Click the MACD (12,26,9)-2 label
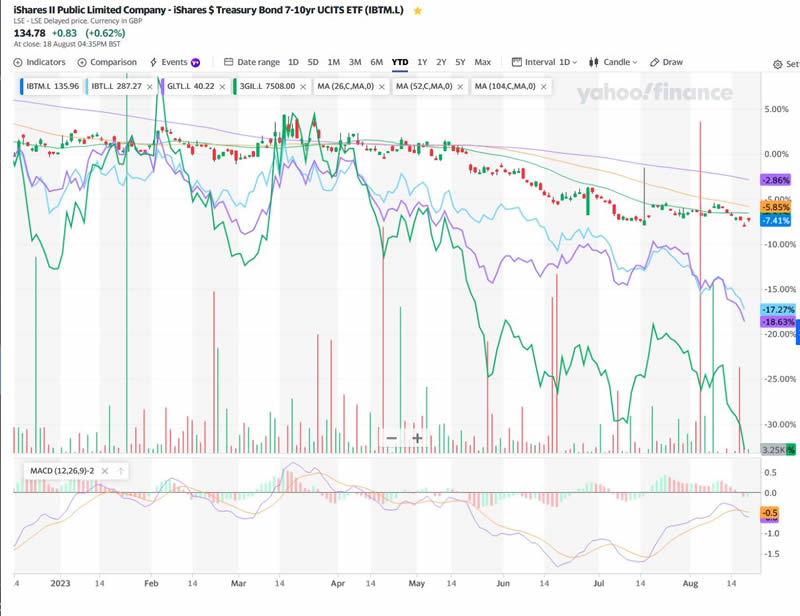The image size is (800, 616). pos(62,471)
